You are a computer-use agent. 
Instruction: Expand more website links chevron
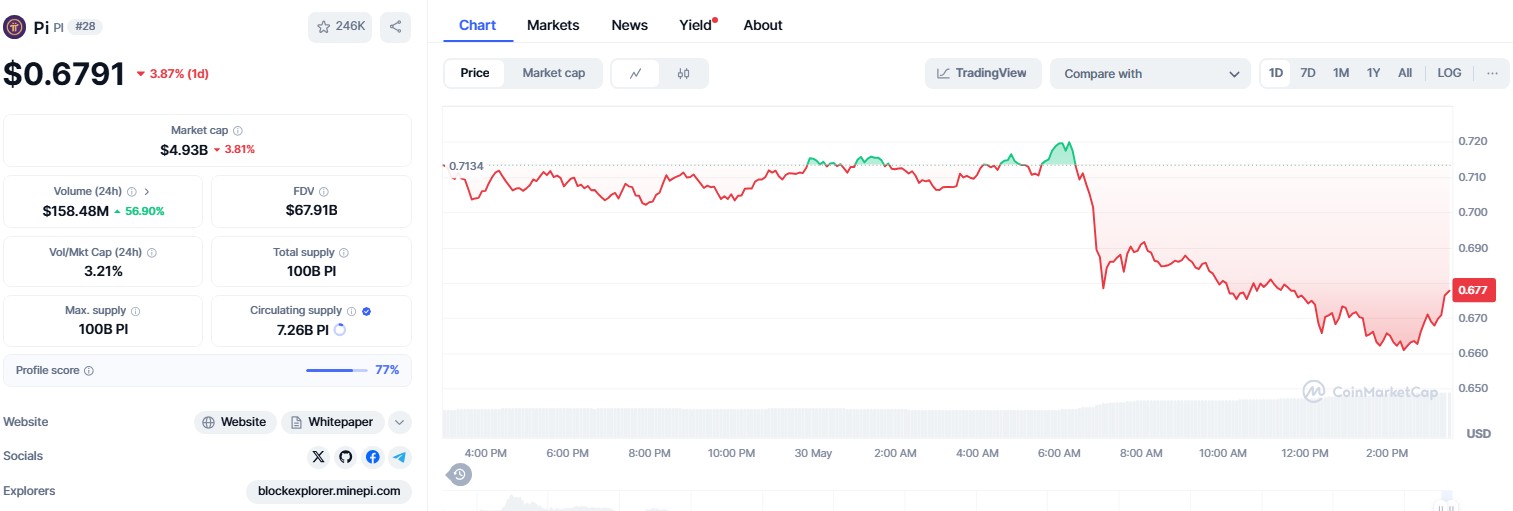(x=399, y=422)
